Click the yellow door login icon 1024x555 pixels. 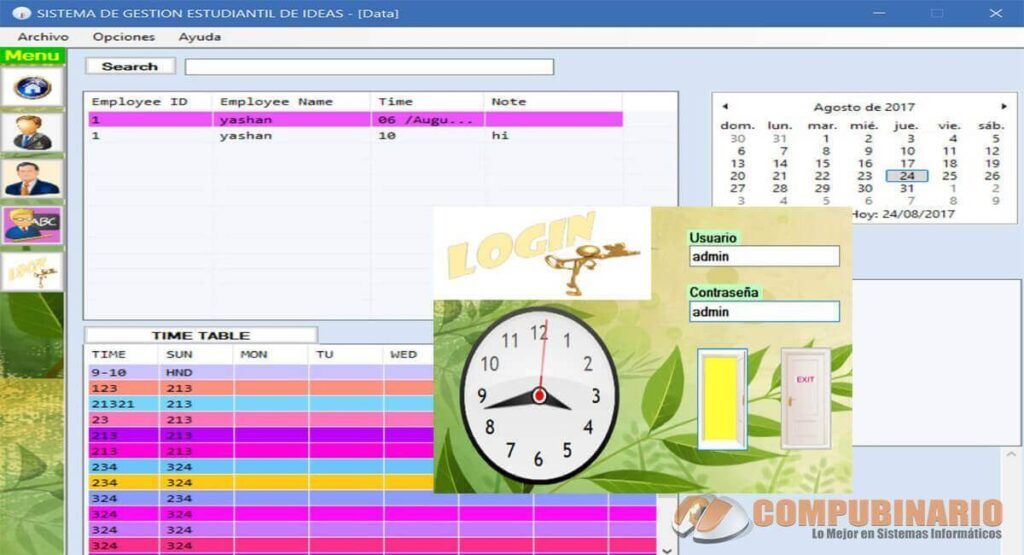(x=722, y=399)
